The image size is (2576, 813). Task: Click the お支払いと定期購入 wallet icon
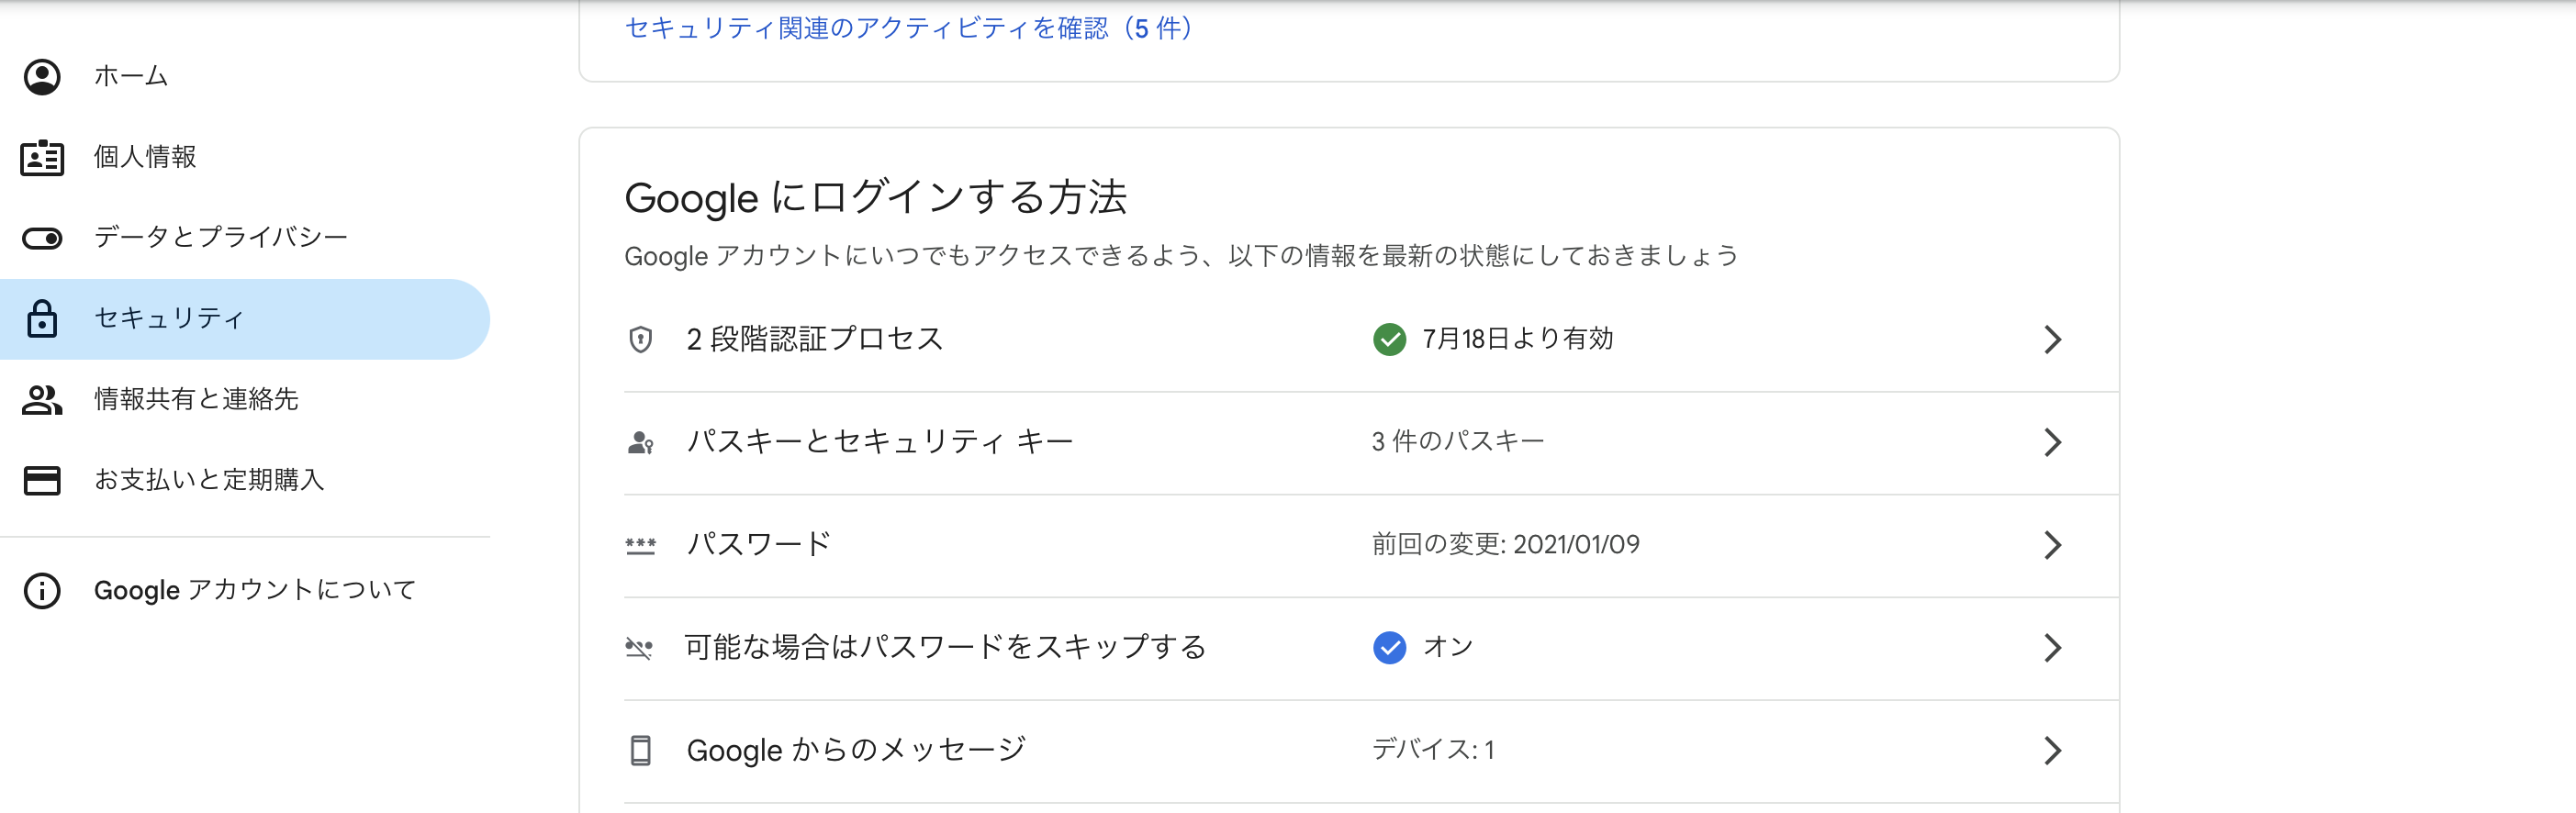42,481
